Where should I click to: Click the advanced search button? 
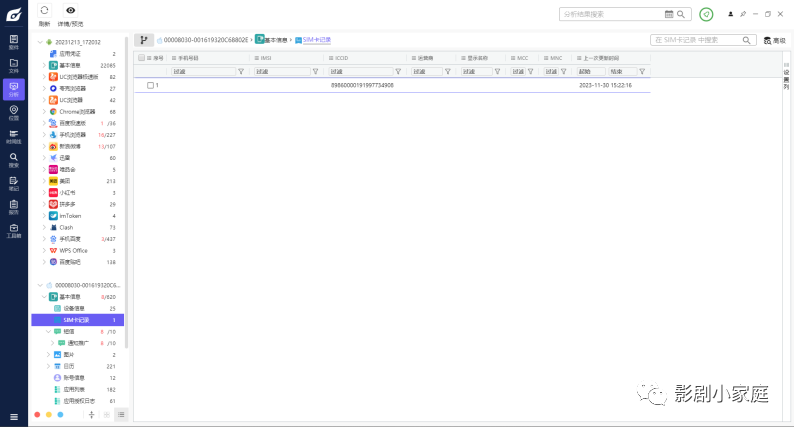coord(775,40)
